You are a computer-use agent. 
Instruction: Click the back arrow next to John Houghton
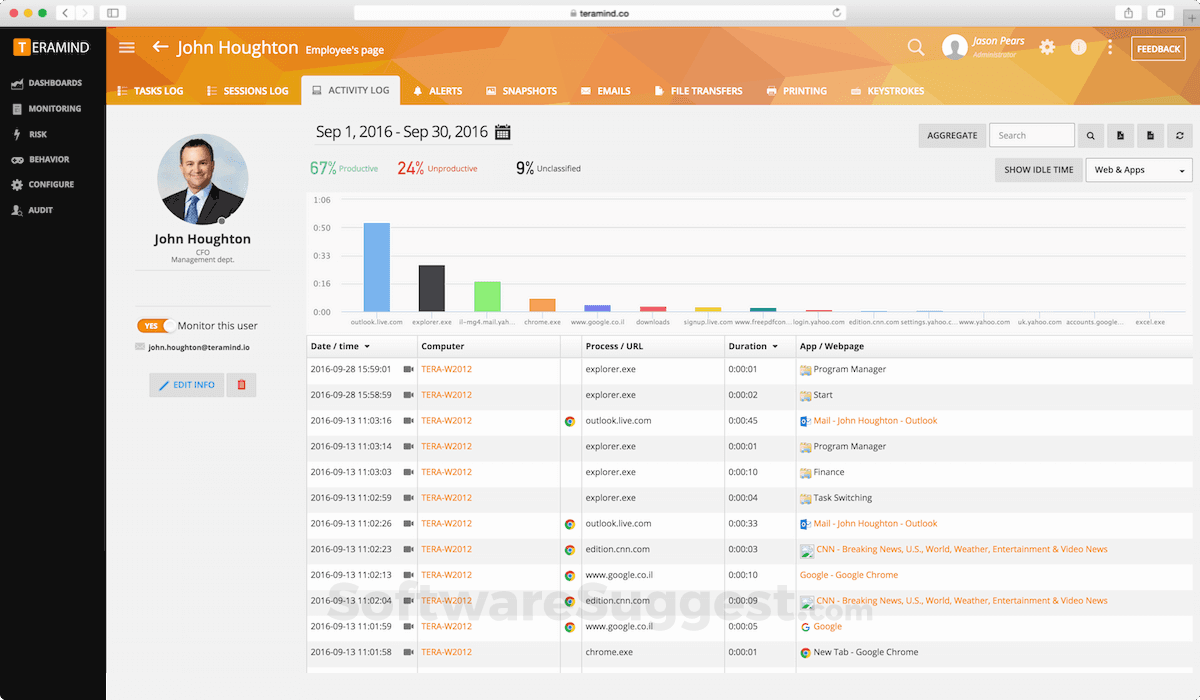[x=160, y=47]
